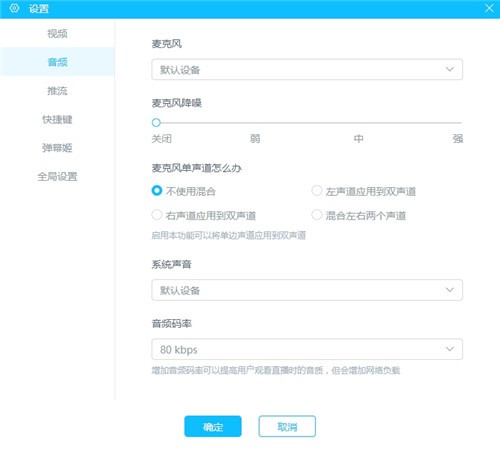500x454 pixels.
Task: Set noise reduction to 关闭
Action: pyautogui.click(x=162, y=138)
